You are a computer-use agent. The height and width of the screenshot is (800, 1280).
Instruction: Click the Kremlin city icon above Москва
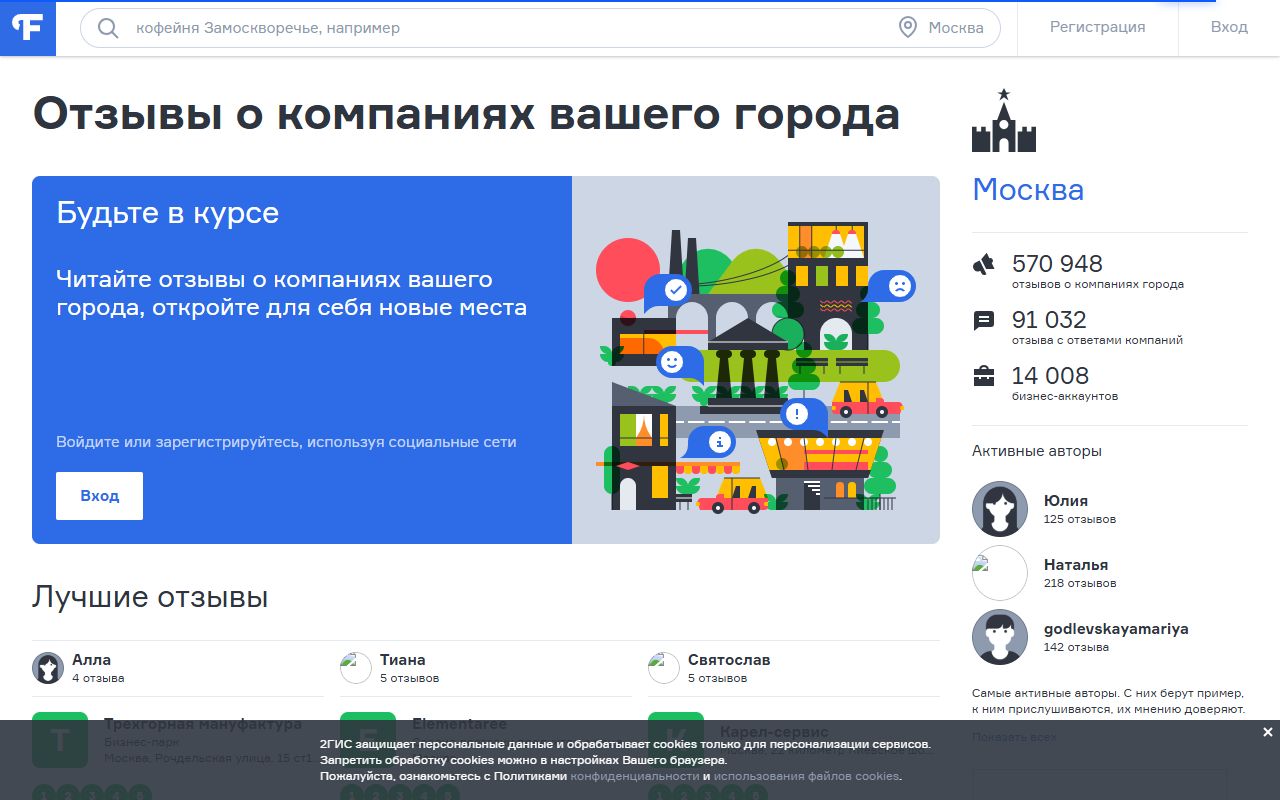1004,121
